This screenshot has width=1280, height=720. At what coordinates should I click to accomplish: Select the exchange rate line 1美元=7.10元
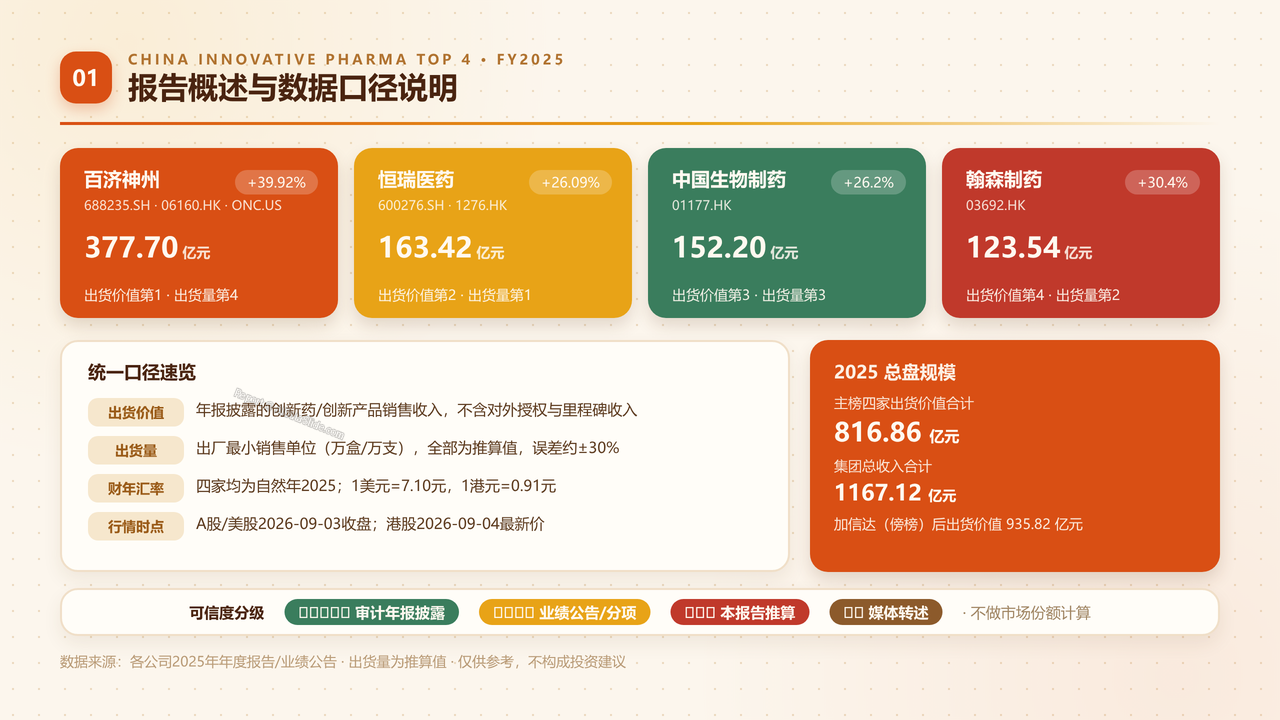point(376,486)
